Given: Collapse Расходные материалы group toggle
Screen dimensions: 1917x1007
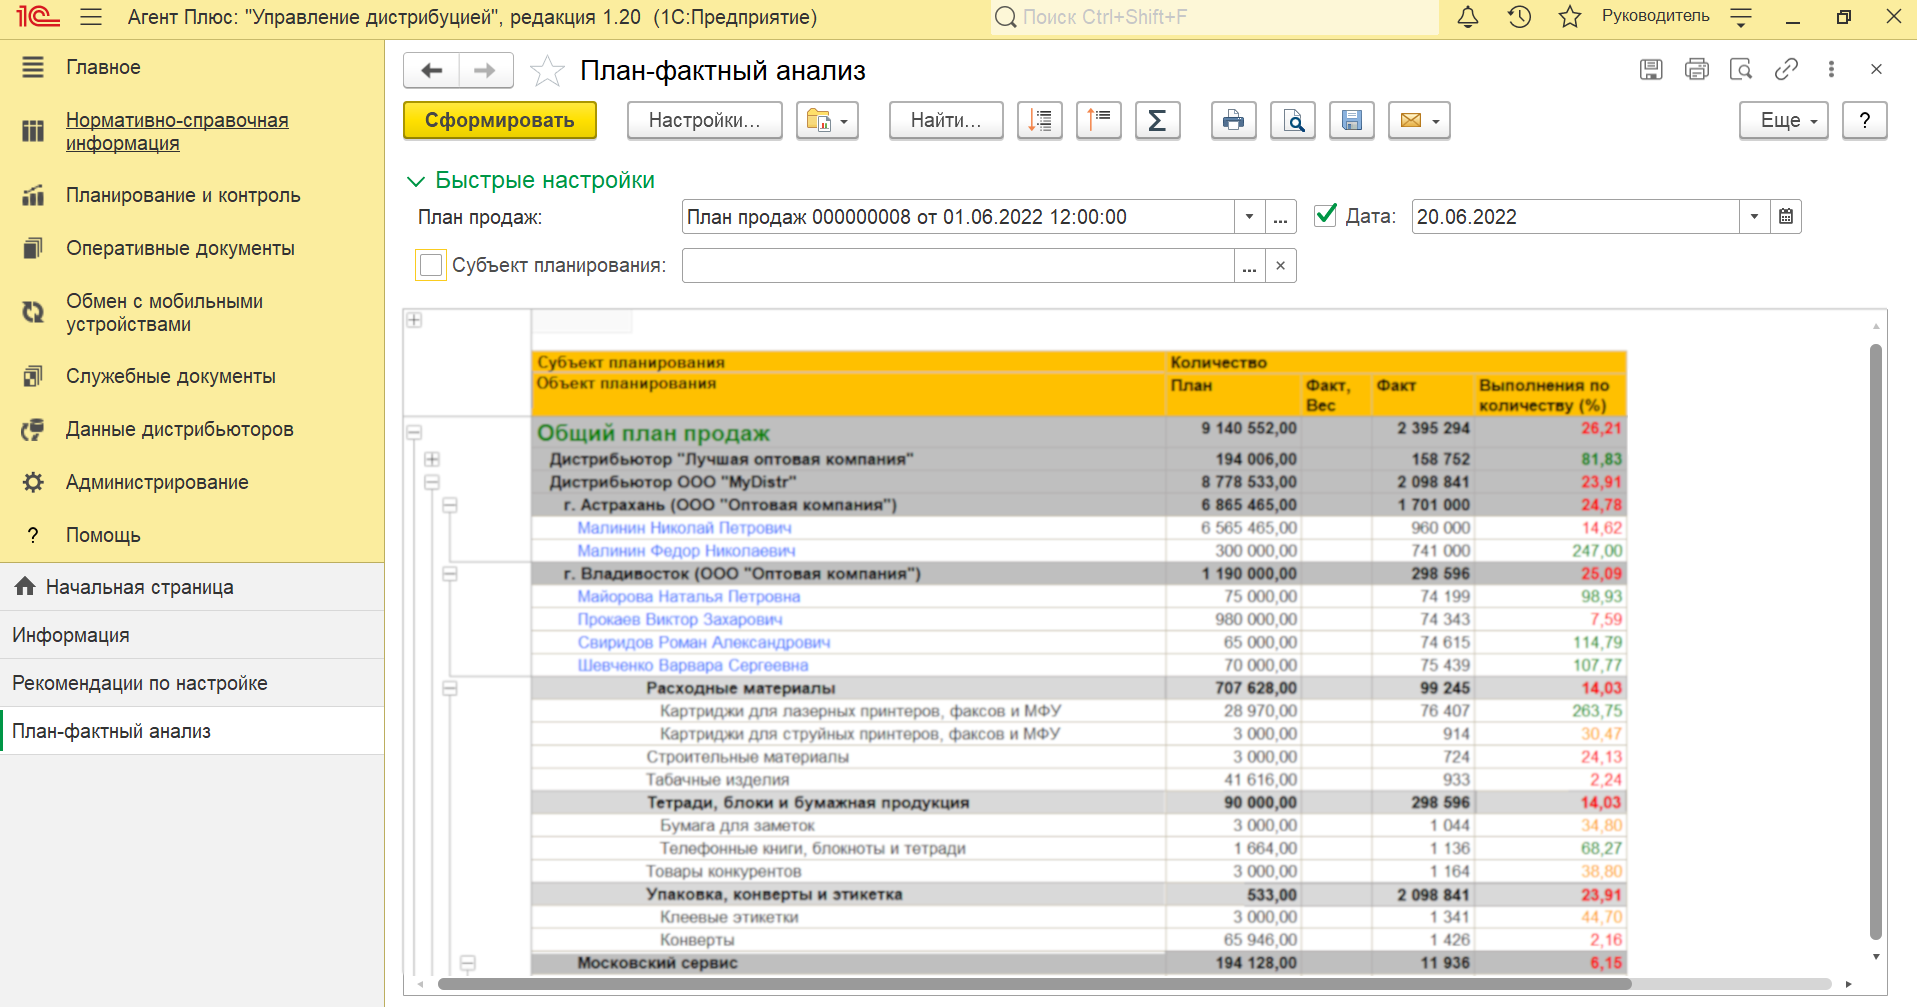Looking at the screenshot, I should coord(450,688).
